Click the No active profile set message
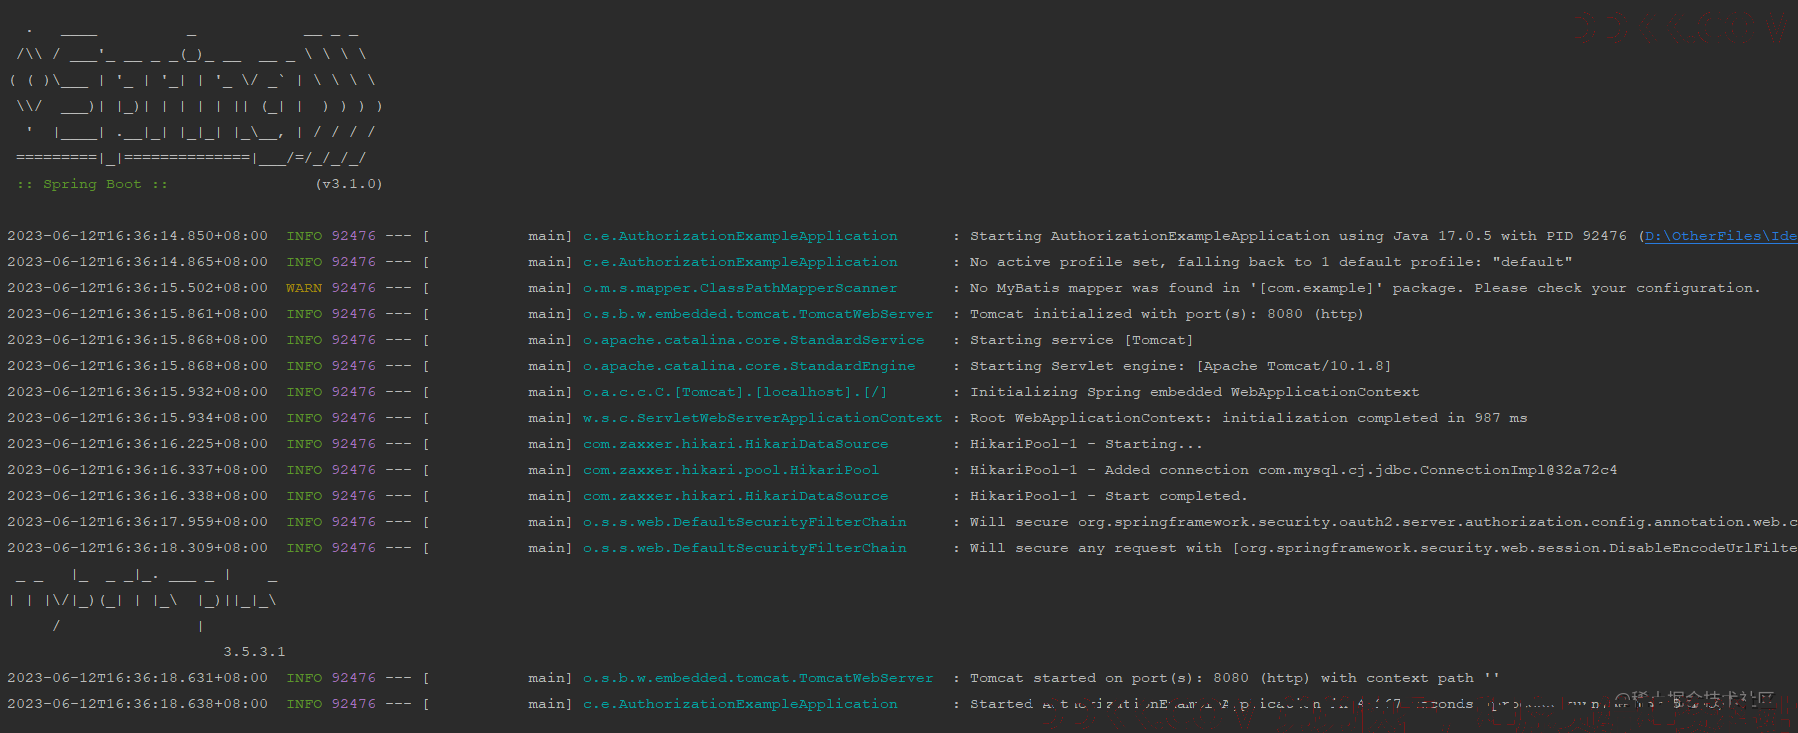Image resolution: width=1798 pixels, height=733 pixels. (x=1270, y=262)
